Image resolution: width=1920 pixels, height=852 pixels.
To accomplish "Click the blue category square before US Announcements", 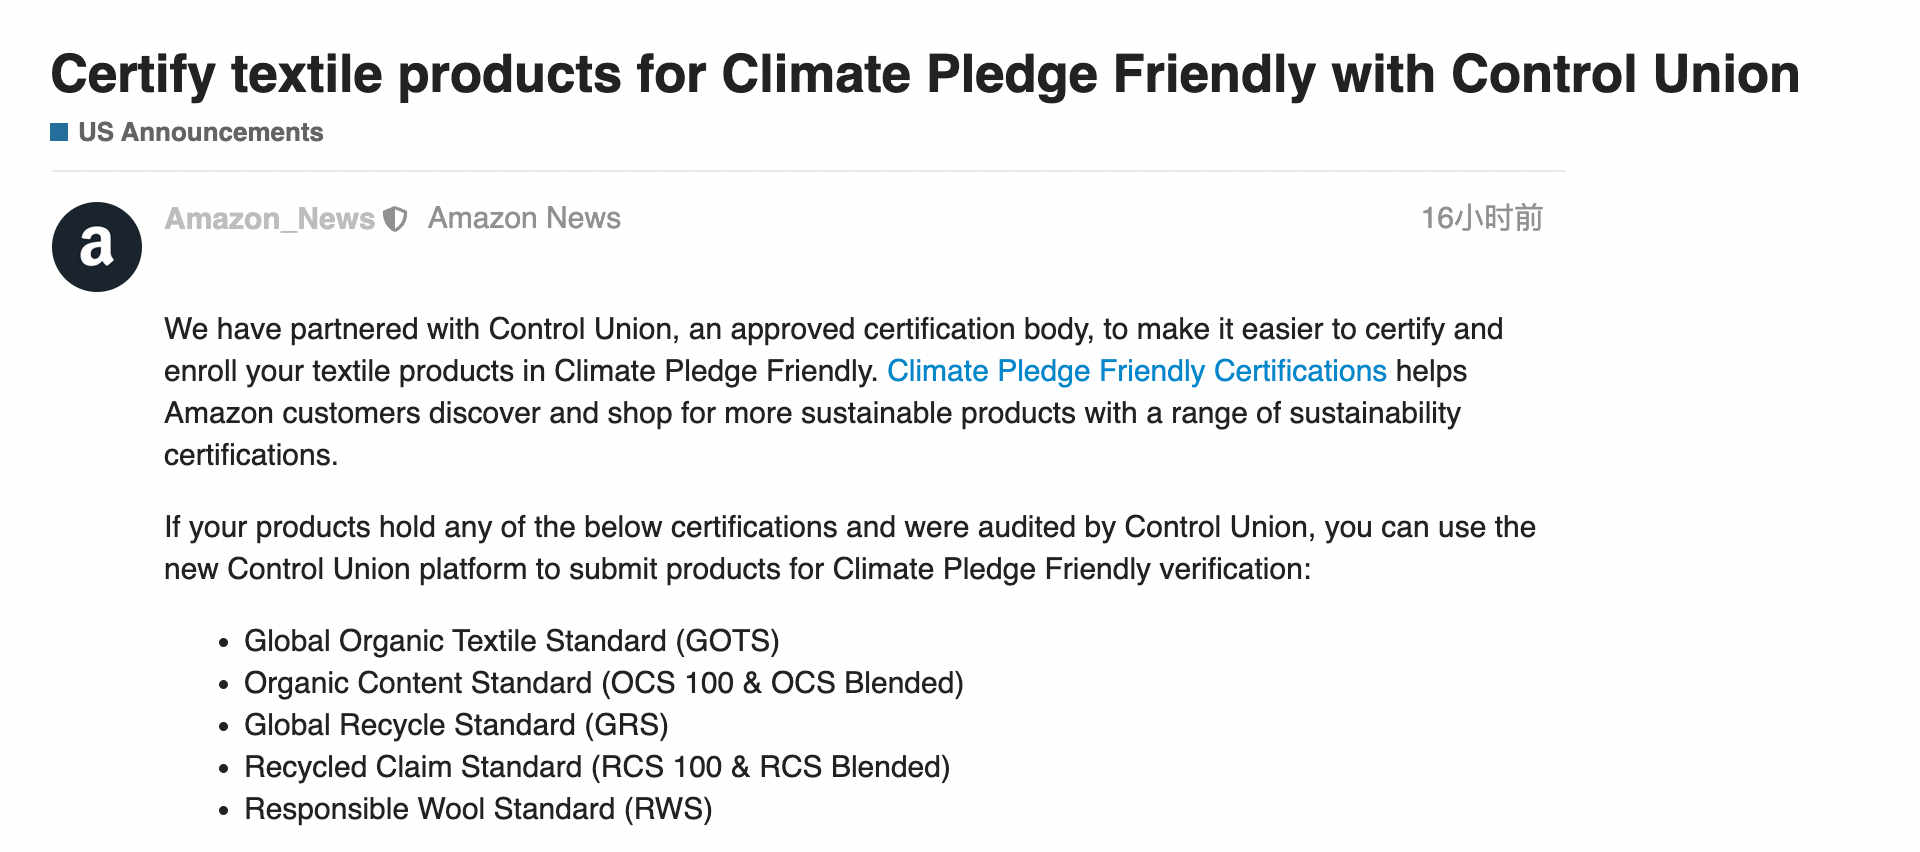I will (x=59, y=132).
